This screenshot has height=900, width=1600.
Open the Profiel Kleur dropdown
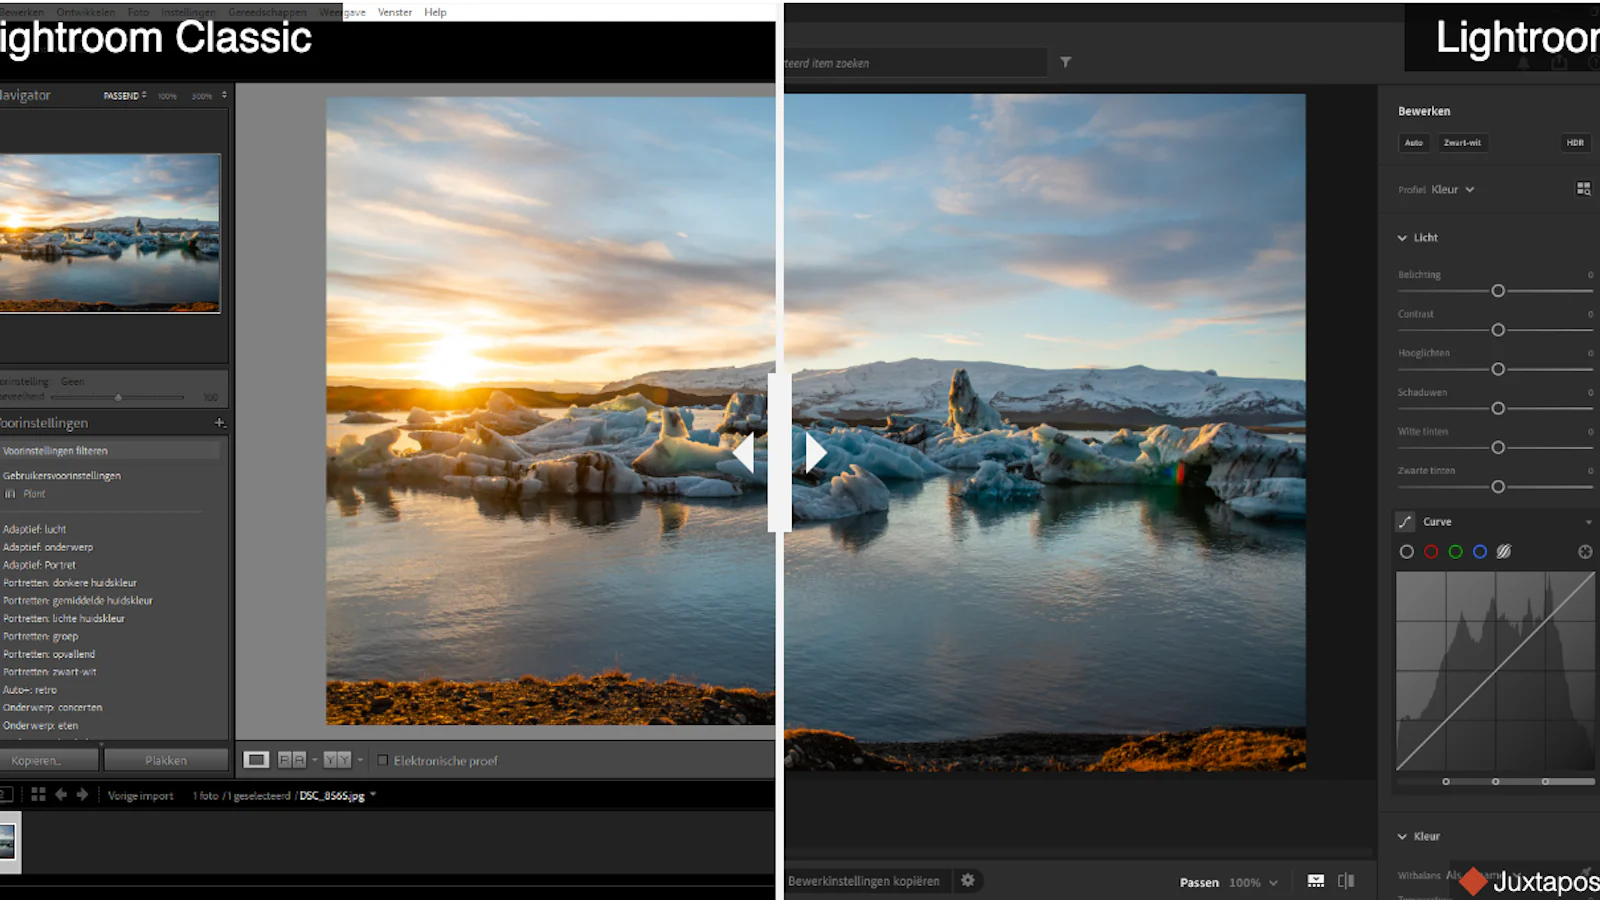1452,189
